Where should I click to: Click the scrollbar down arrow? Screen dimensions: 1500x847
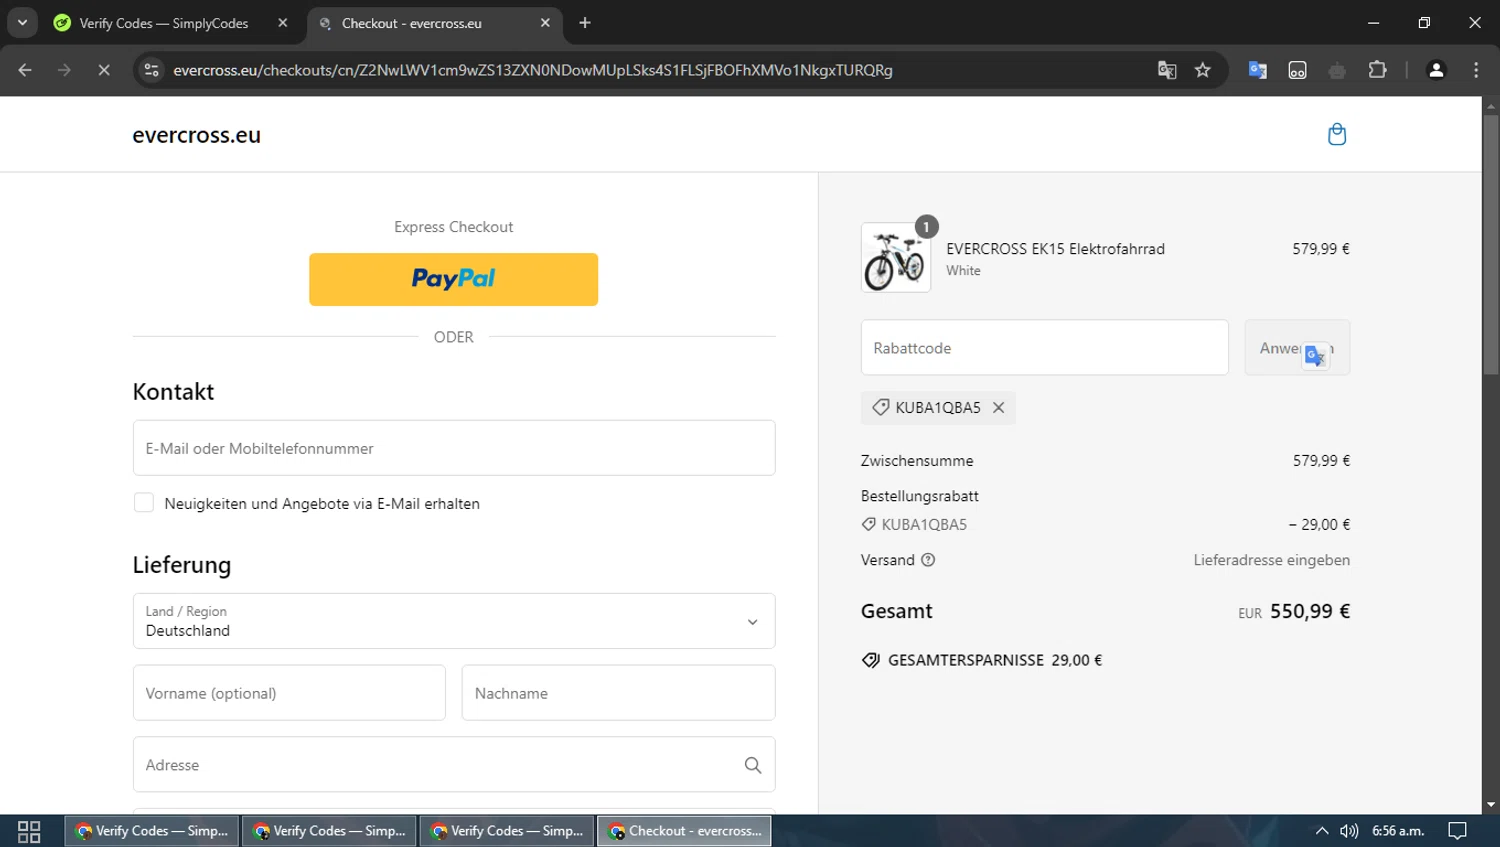(x=1491, y=805)
